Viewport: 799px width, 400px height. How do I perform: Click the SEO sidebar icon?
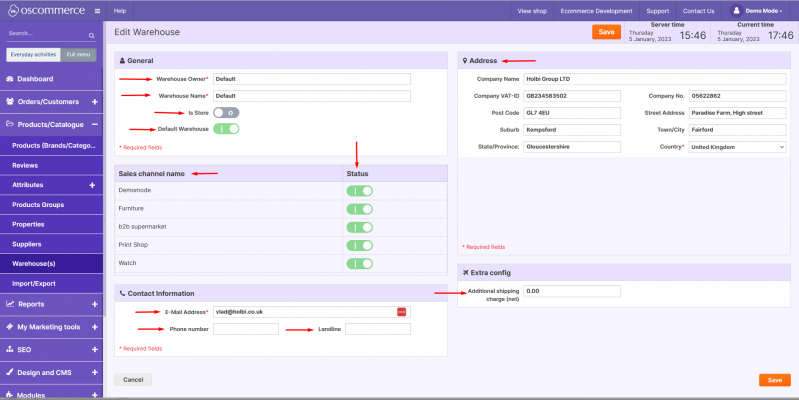10,350
